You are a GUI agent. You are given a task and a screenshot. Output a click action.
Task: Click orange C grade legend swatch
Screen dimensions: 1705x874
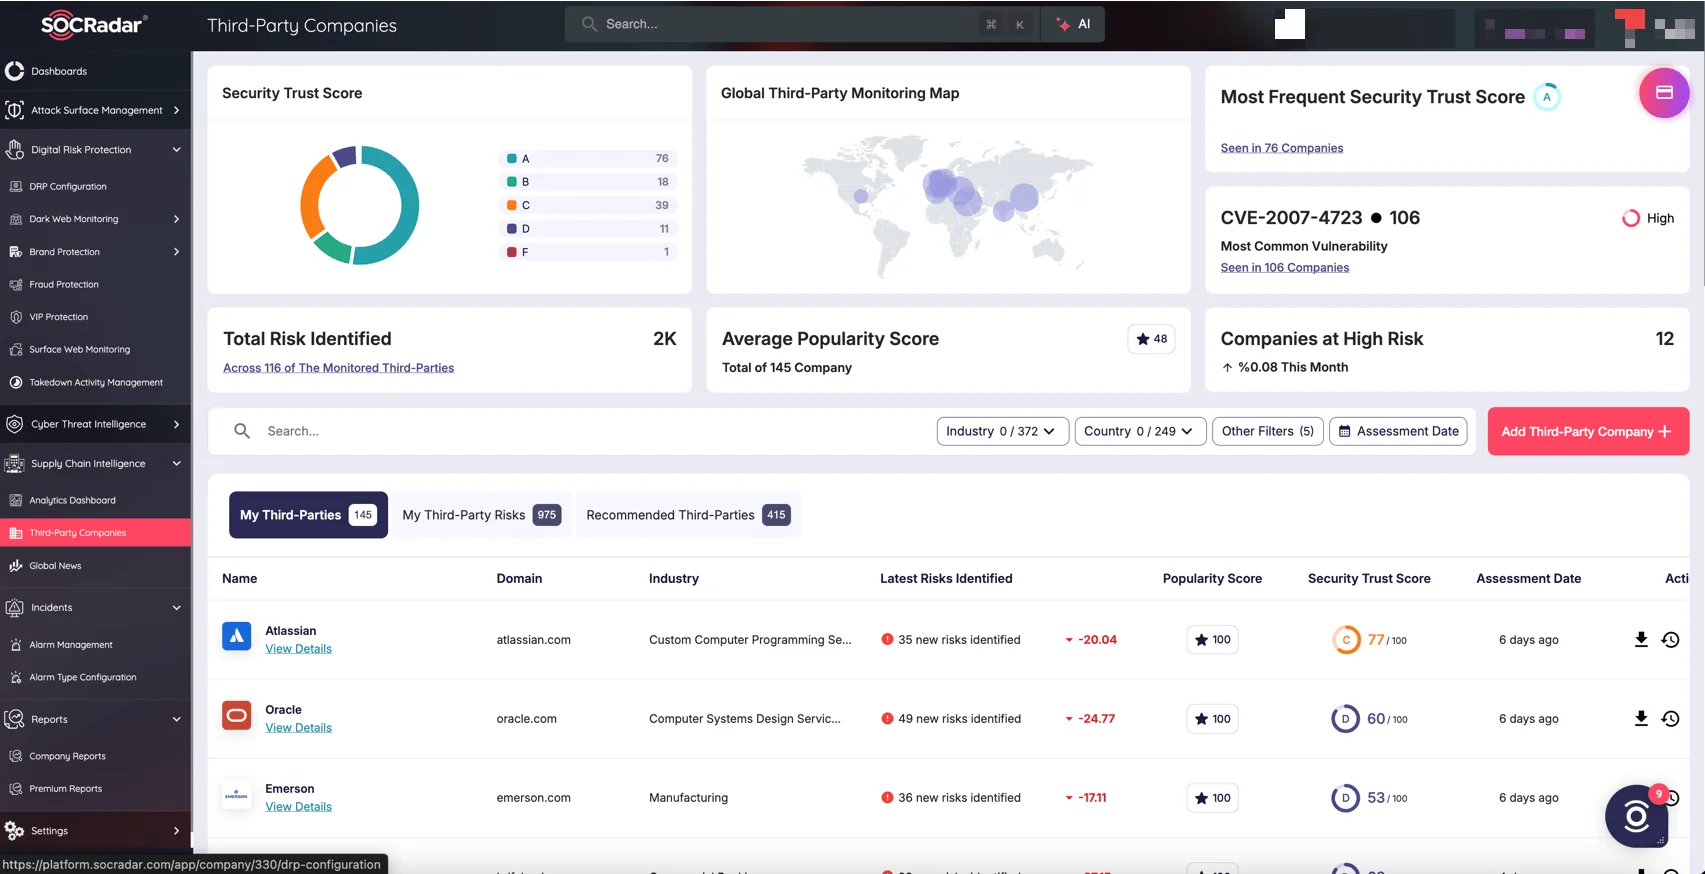(x=512, y=205)
